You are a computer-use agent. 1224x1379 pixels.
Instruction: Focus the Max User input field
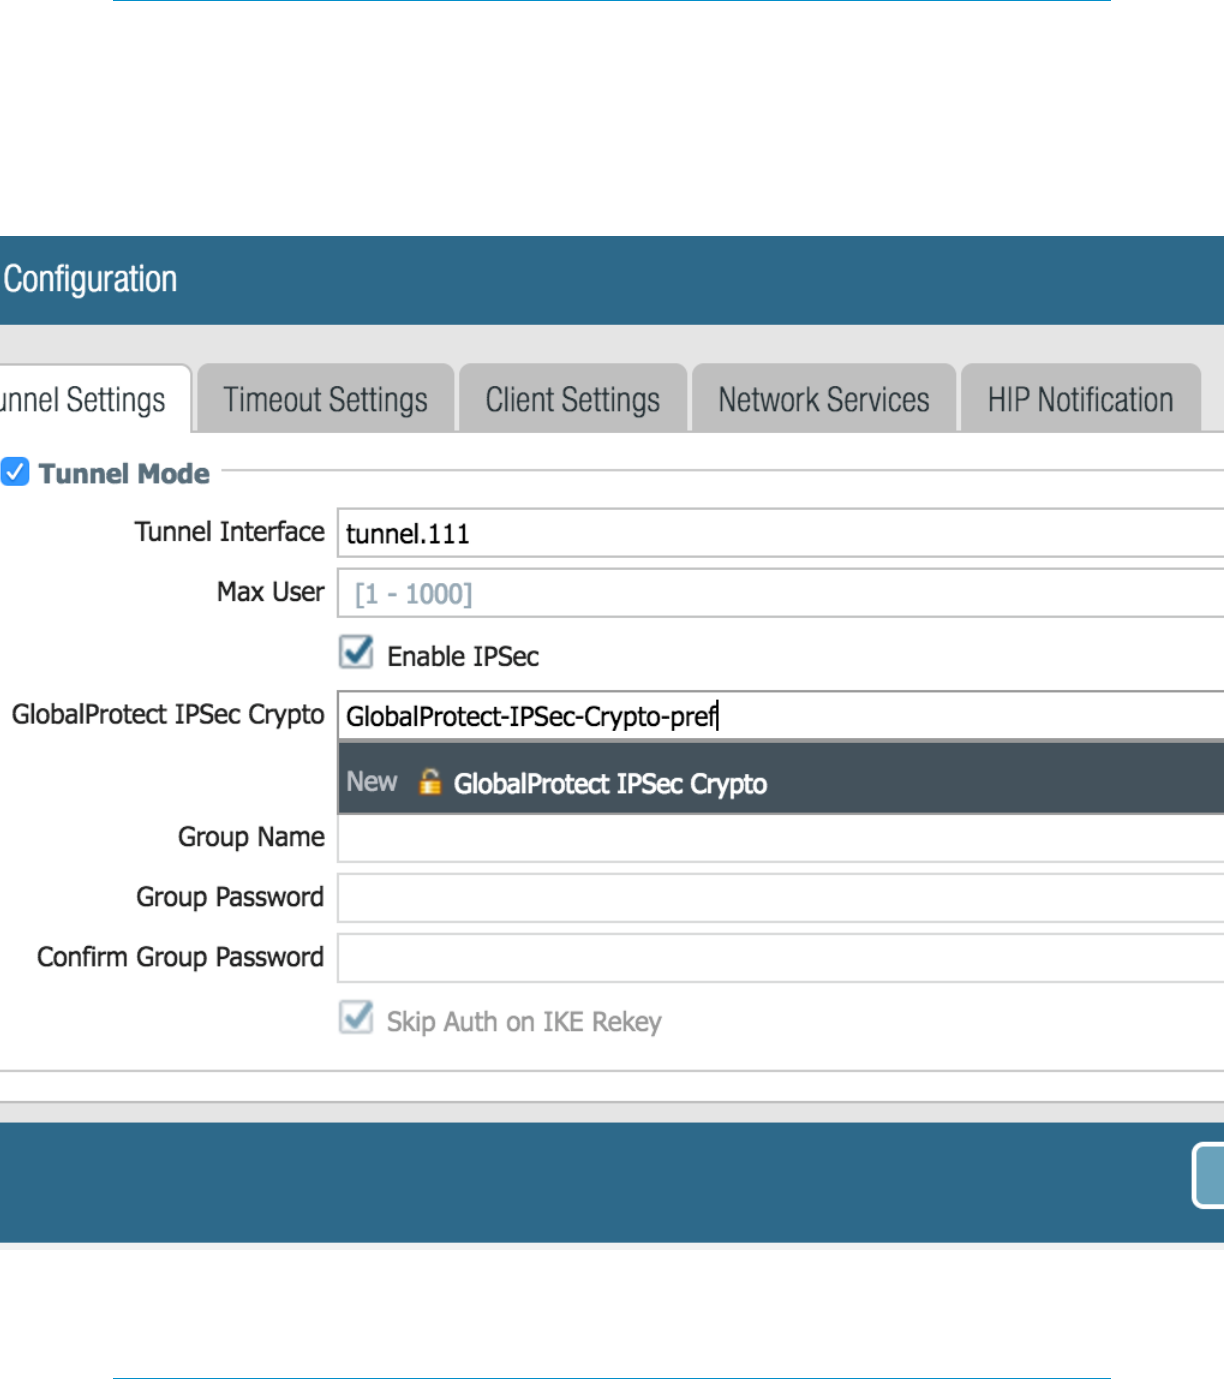pos(781,593)
